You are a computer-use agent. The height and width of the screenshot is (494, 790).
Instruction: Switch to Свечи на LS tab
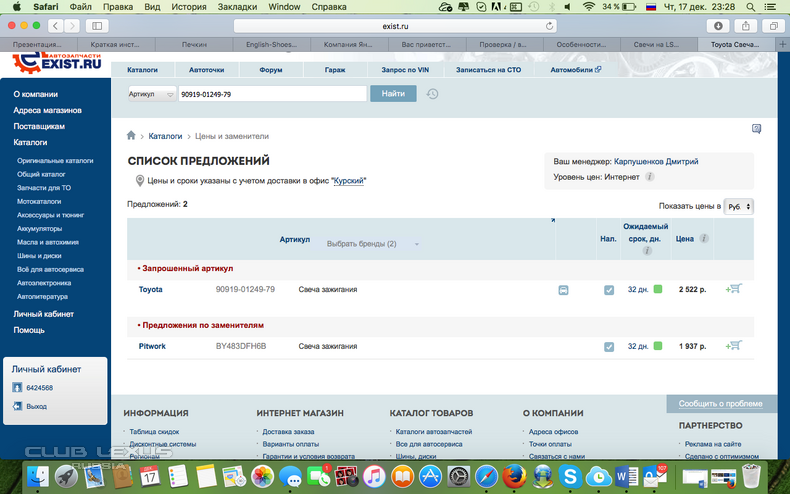pos(659,44)
